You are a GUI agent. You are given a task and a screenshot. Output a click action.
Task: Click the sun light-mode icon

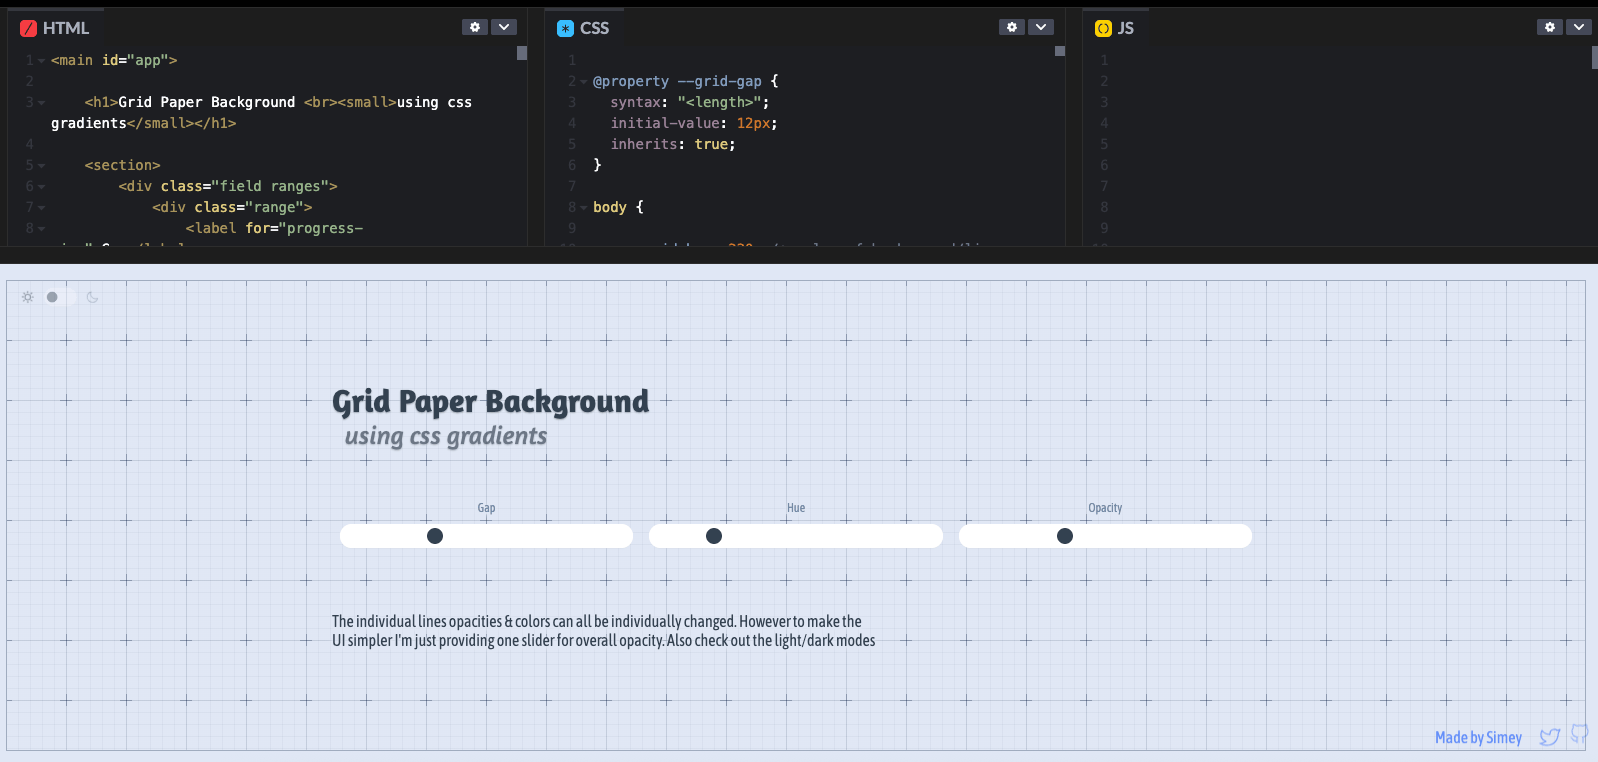pyautogui.click(x=28, y=297)
